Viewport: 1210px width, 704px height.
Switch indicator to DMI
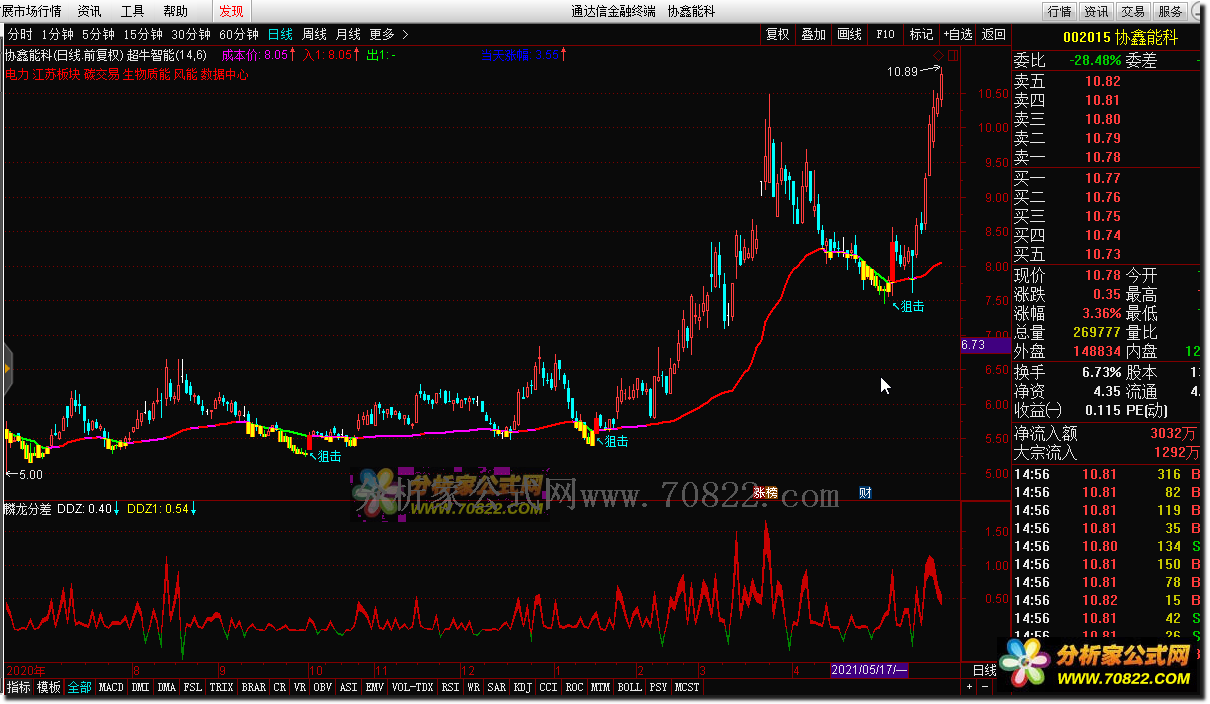pos(140,688)
